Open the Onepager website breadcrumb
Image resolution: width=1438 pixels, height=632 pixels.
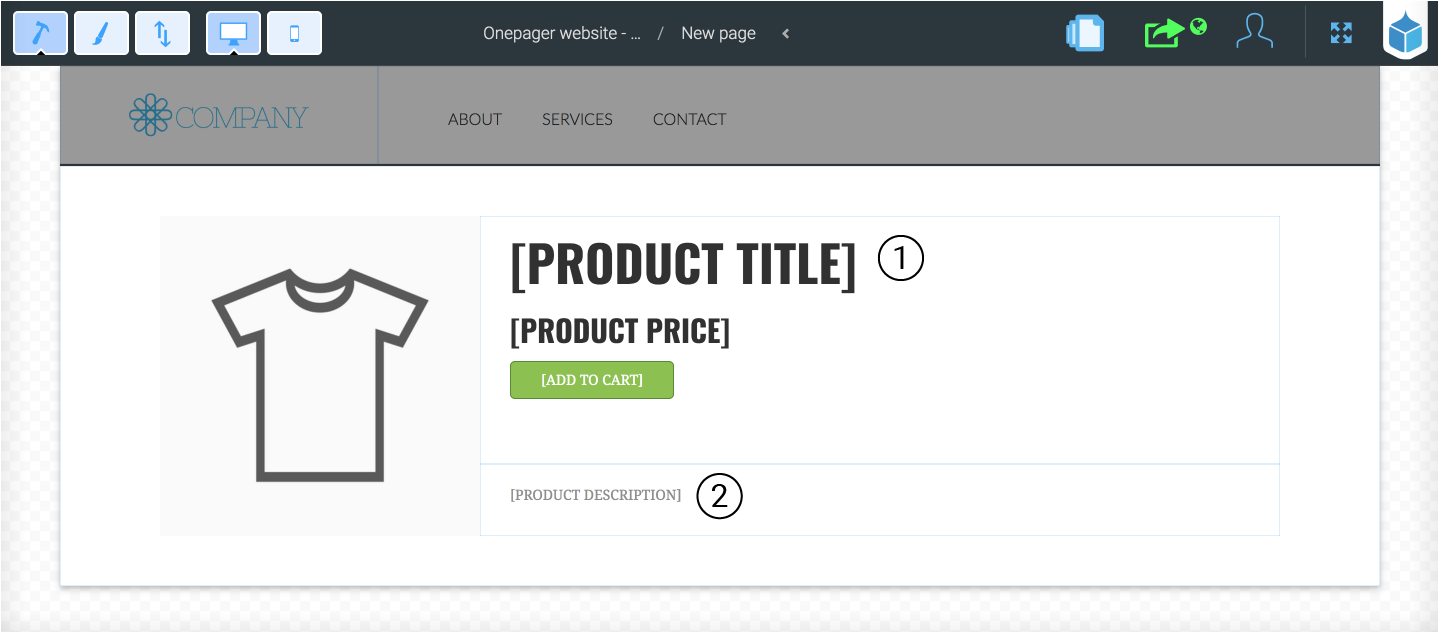point(562,33)
